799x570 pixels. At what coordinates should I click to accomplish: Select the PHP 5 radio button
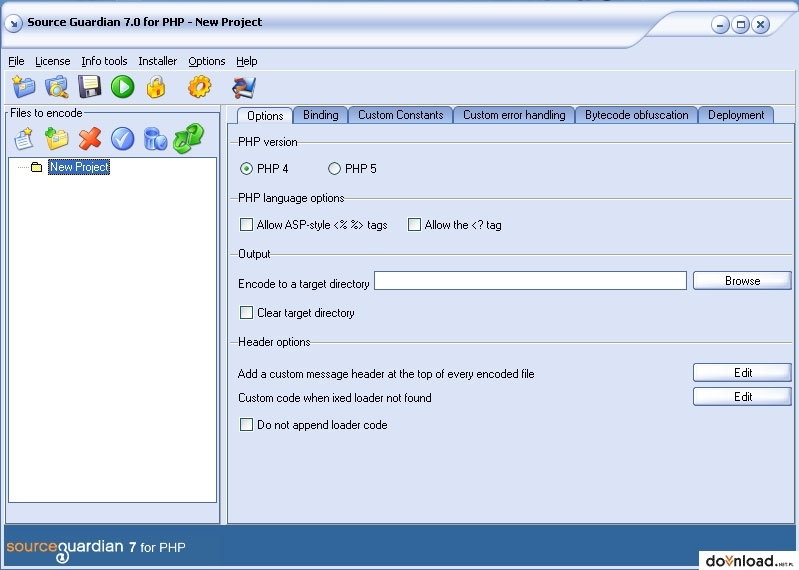[x=334, y=169]
